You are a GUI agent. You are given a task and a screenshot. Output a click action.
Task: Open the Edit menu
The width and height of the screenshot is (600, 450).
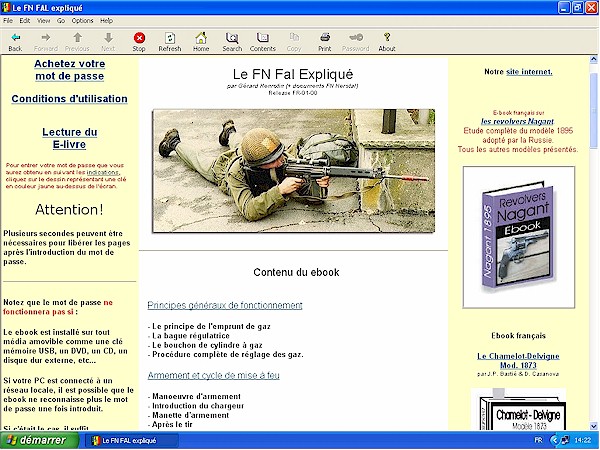(25, 21)
